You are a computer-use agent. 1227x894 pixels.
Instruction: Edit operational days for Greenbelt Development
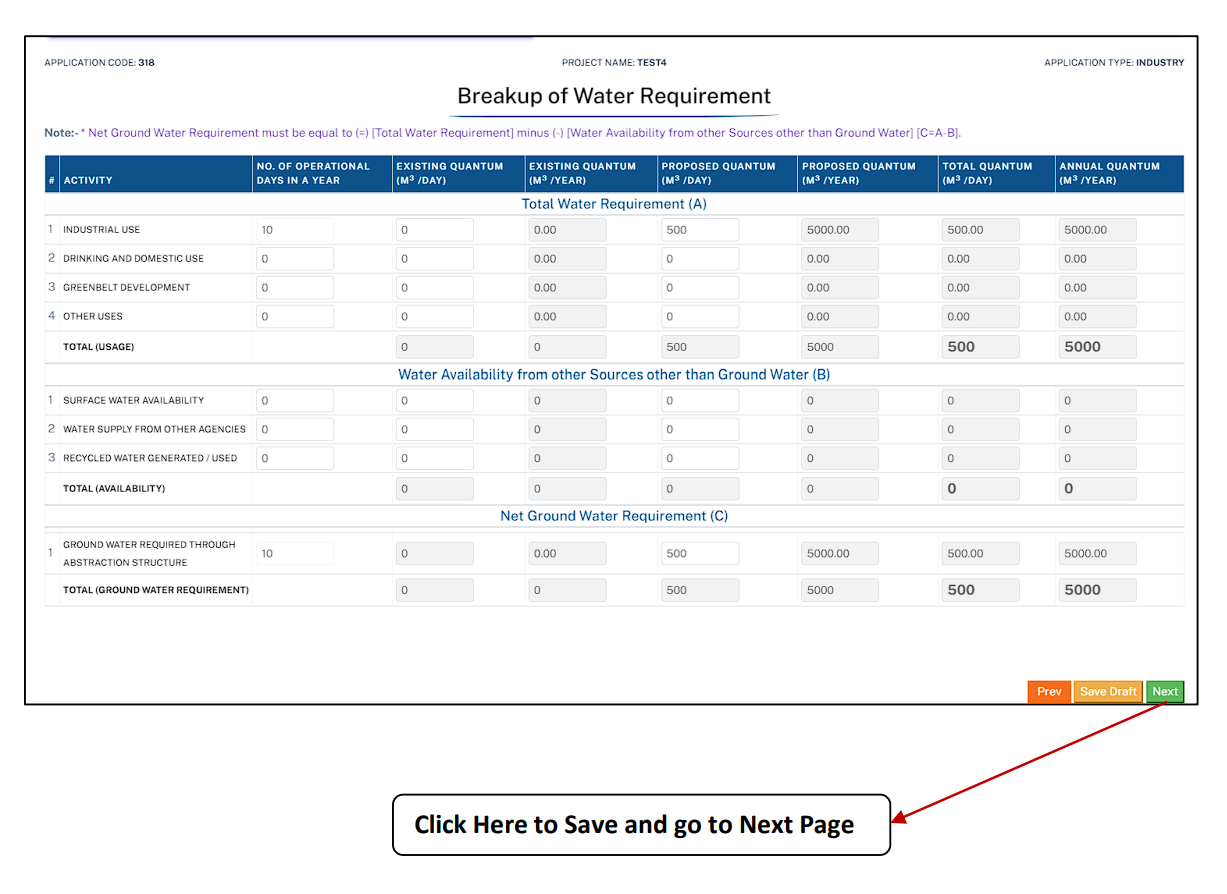[x=294, y=287]
